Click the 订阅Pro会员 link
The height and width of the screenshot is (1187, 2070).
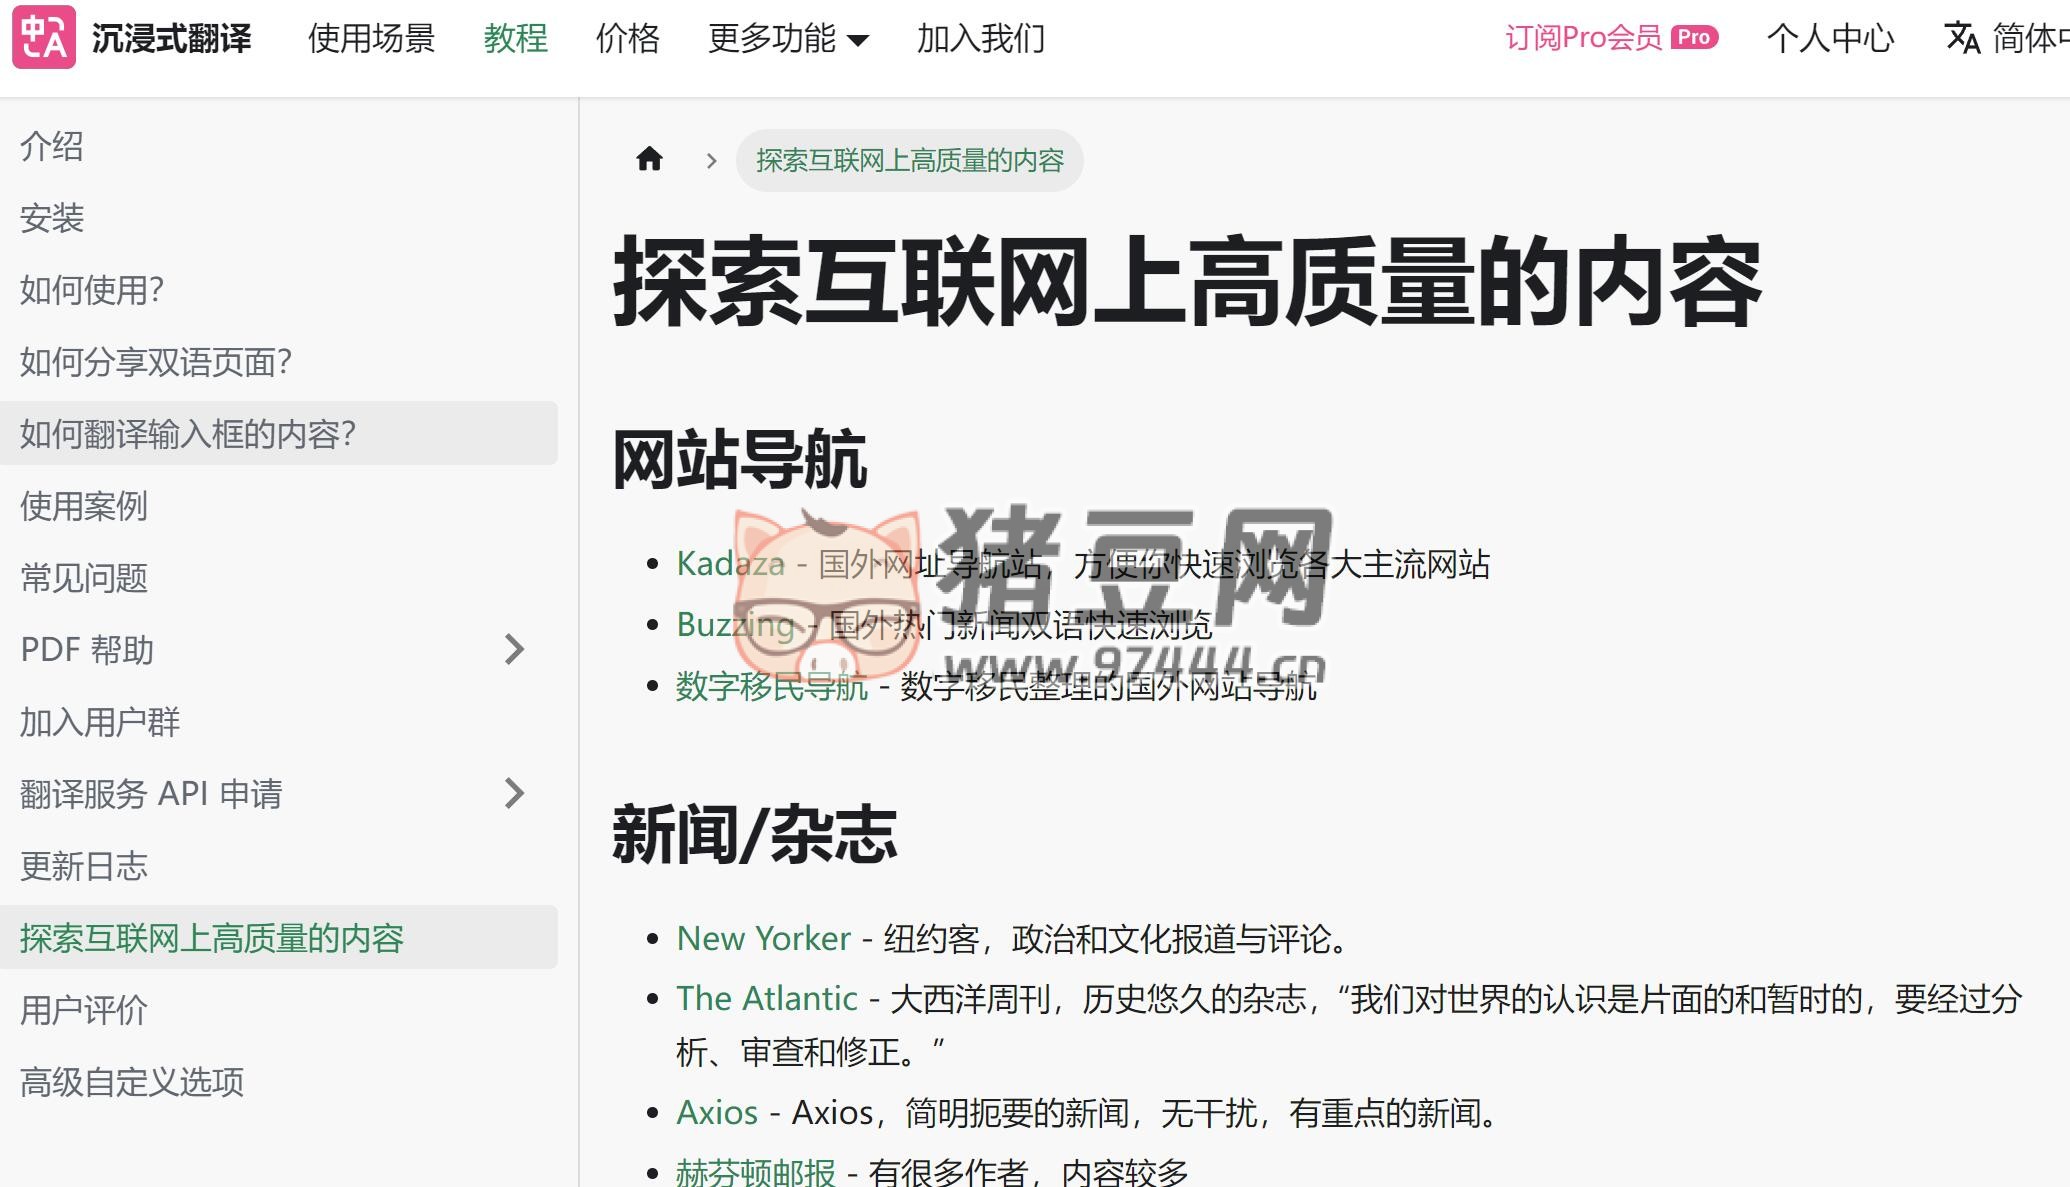pyautogui.click(x=1584, y=38)
